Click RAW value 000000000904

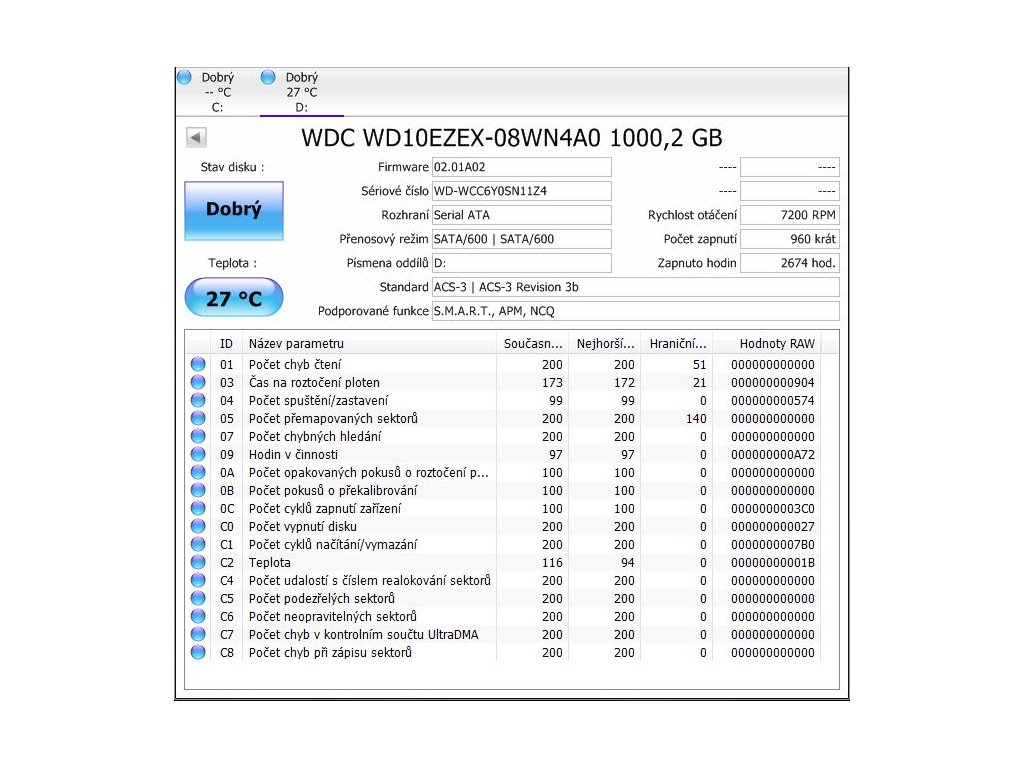pyautogui.click(x=773, y=383)
